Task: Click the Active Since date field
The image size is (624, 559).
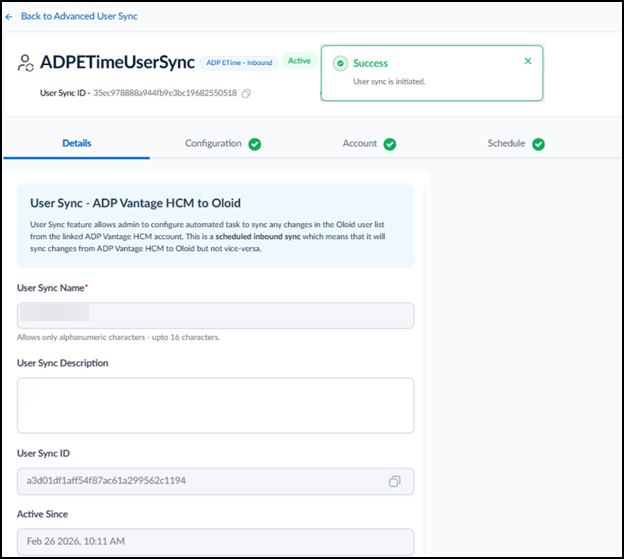Action: tap(215, 541)
